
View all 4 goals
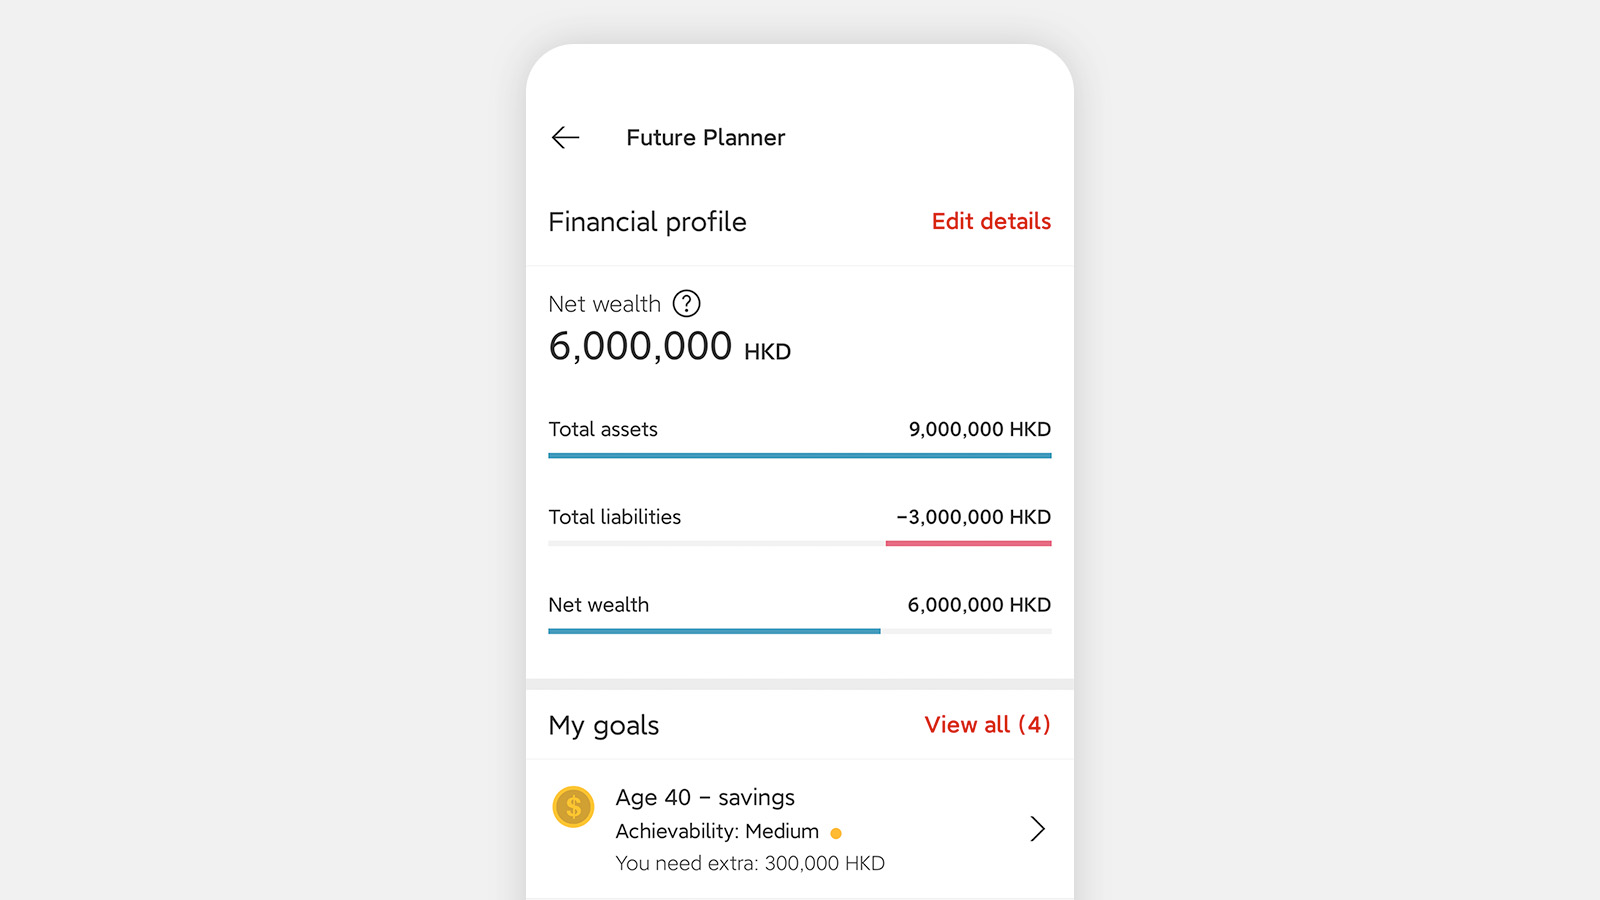[987, 725]
